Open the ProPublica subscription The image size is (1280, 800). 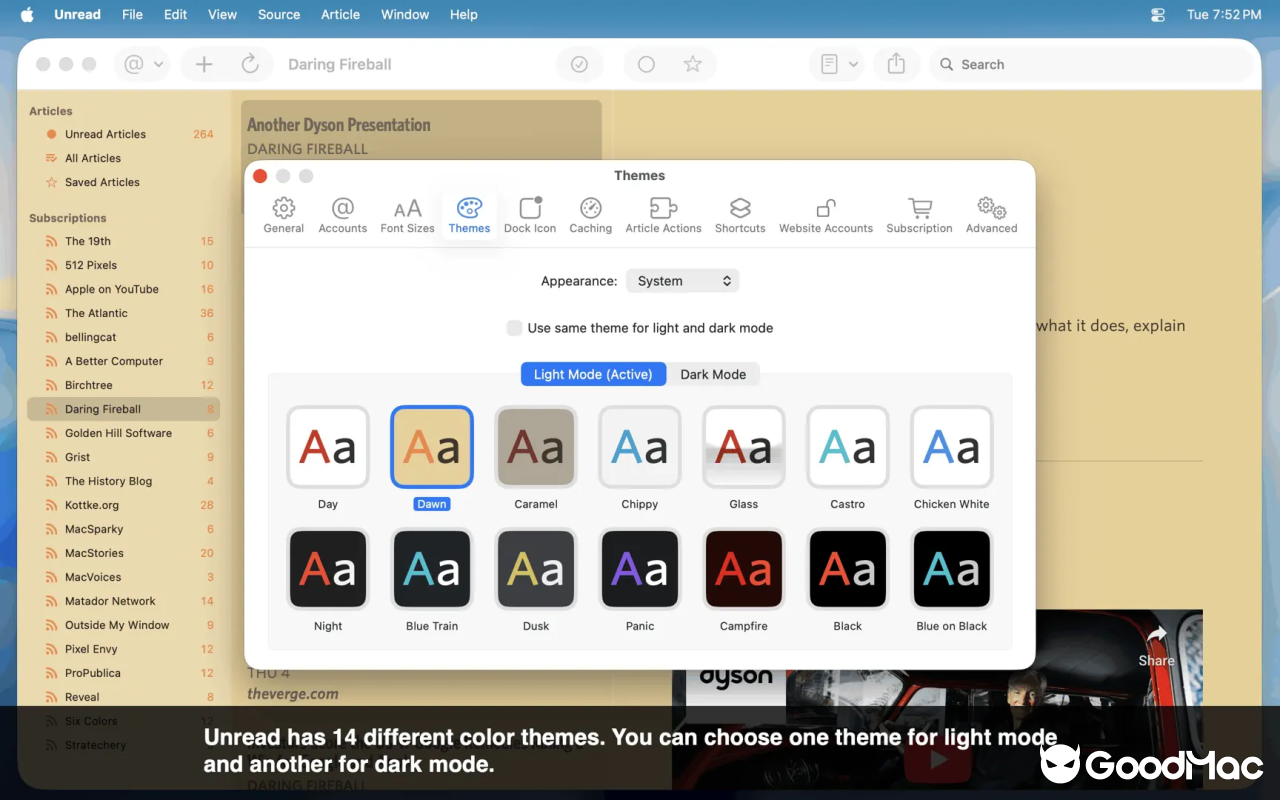[x=123, y=673]
